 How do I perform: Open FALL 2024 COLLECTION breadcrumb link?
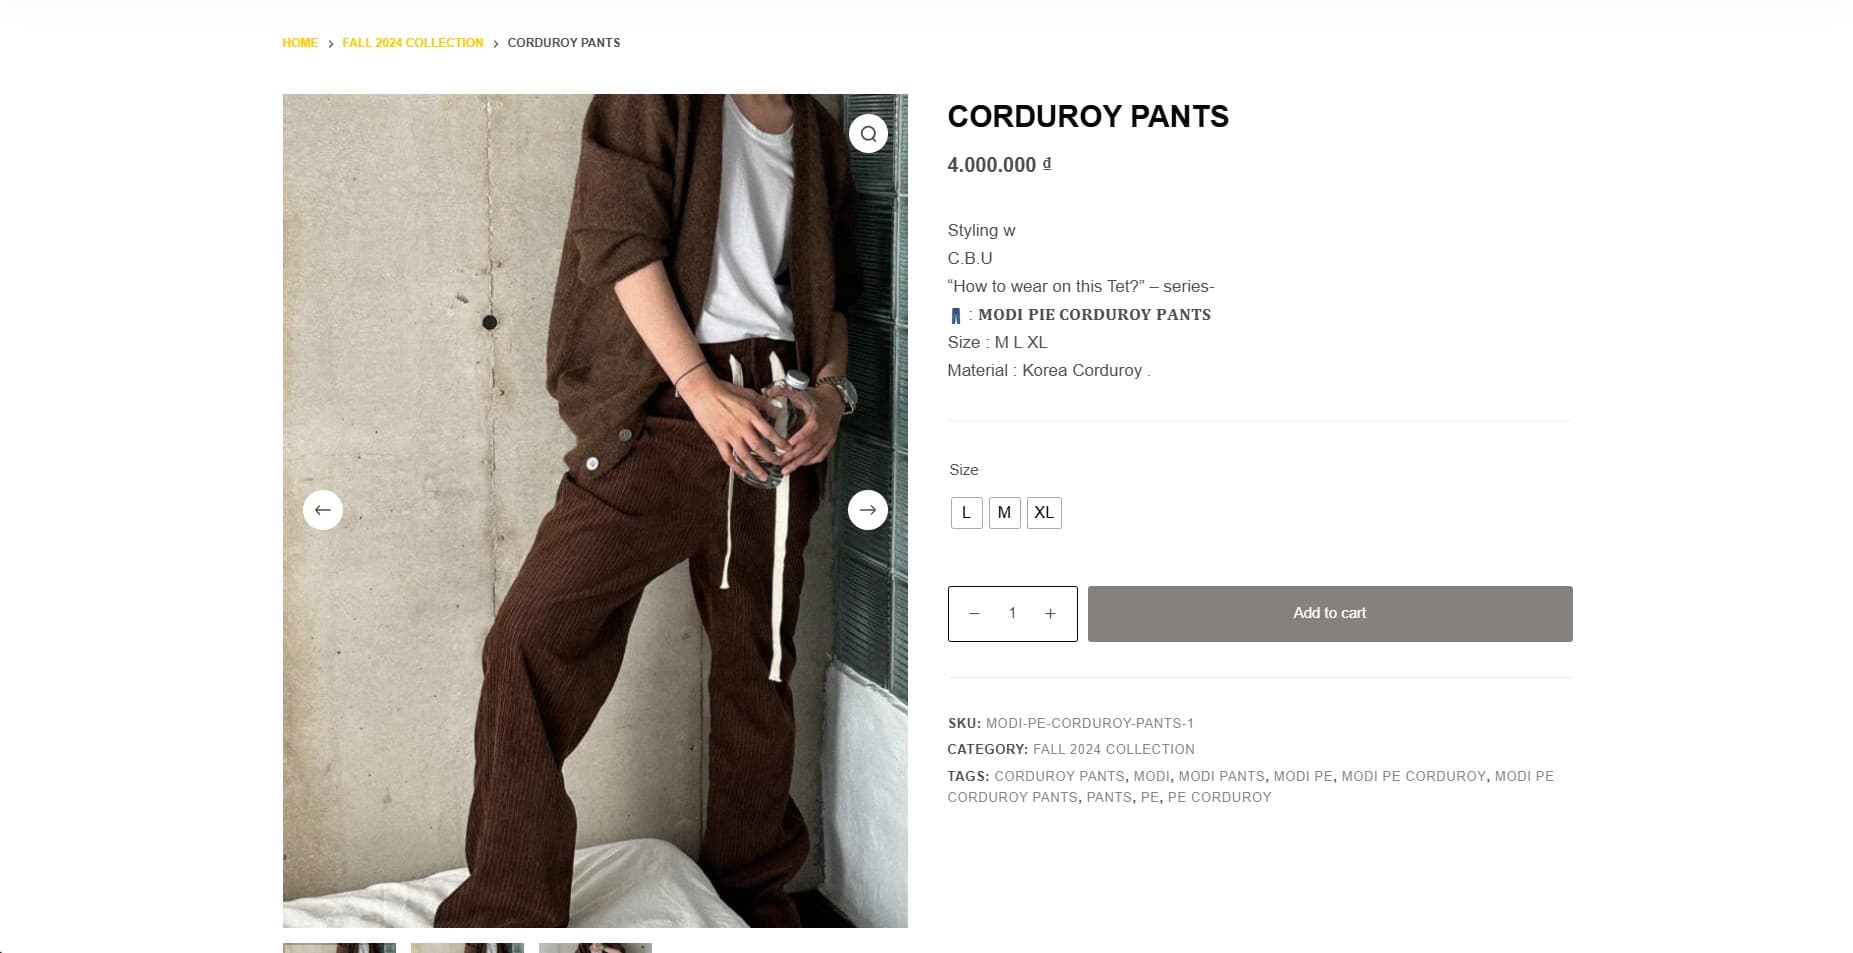point(412,42)
